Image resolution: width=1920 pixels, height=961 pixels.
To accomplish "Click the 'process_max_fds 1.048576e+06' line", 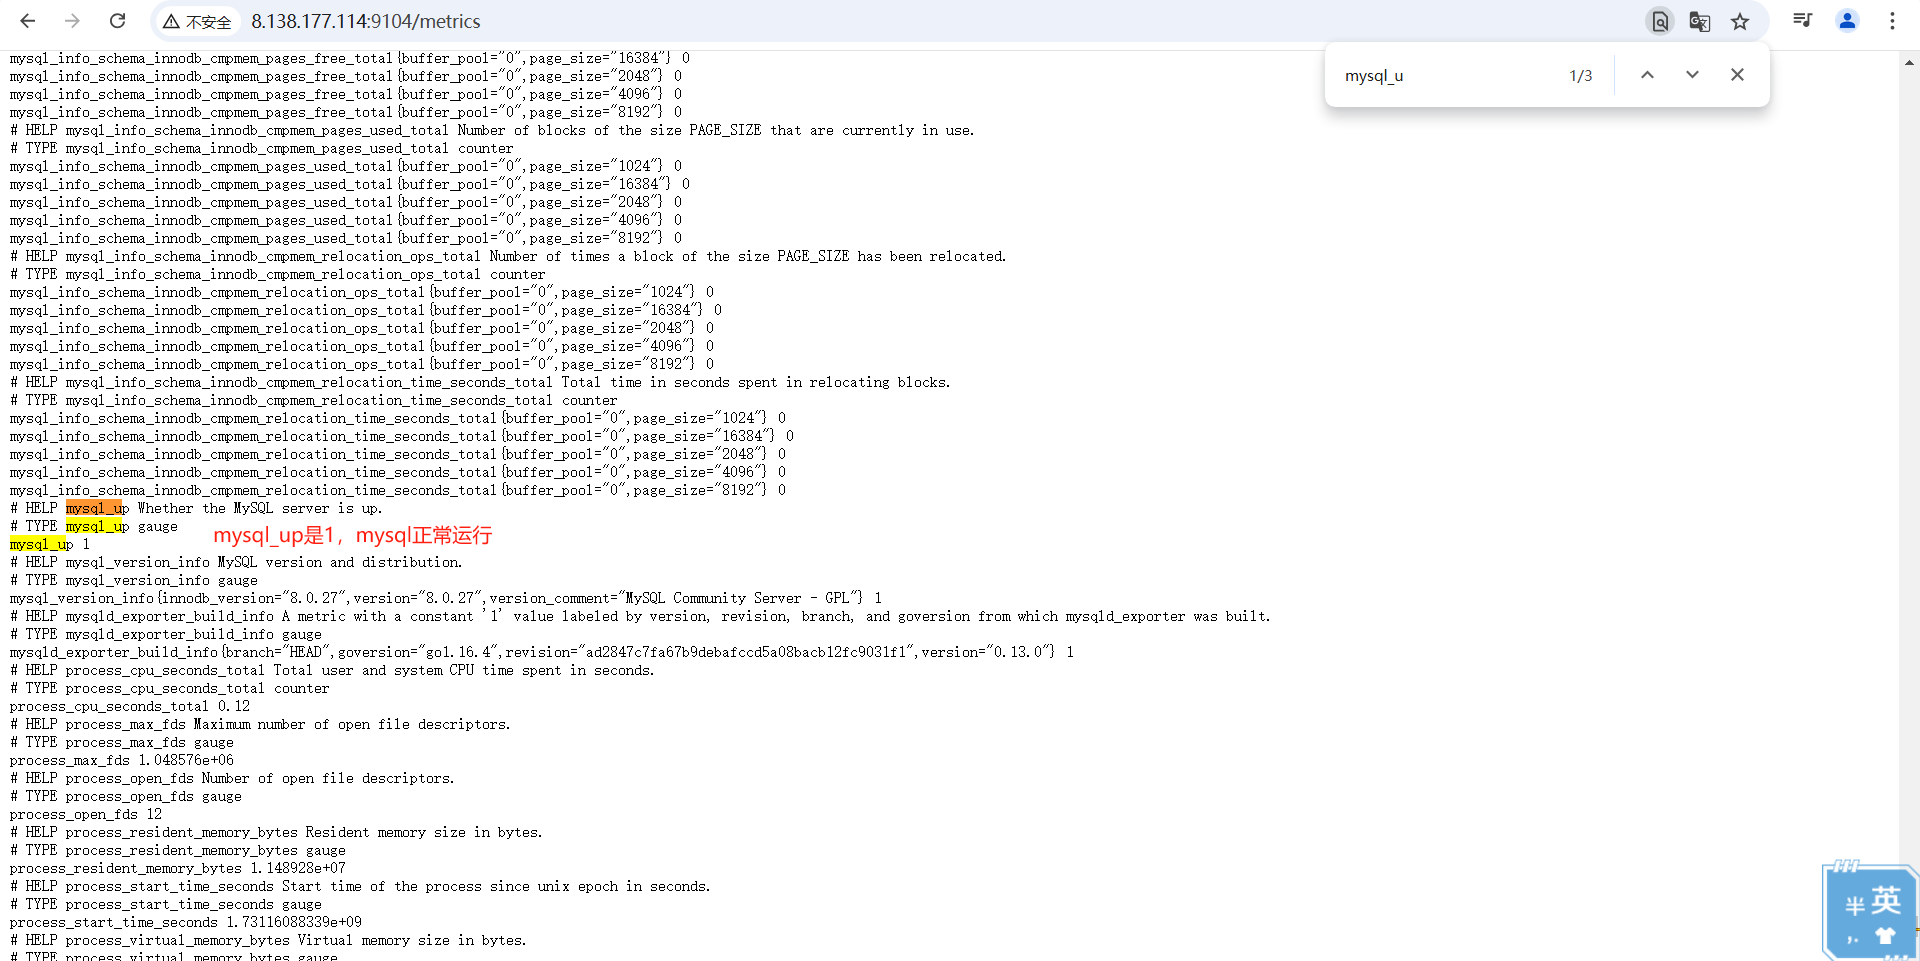I will pos(122,761).
